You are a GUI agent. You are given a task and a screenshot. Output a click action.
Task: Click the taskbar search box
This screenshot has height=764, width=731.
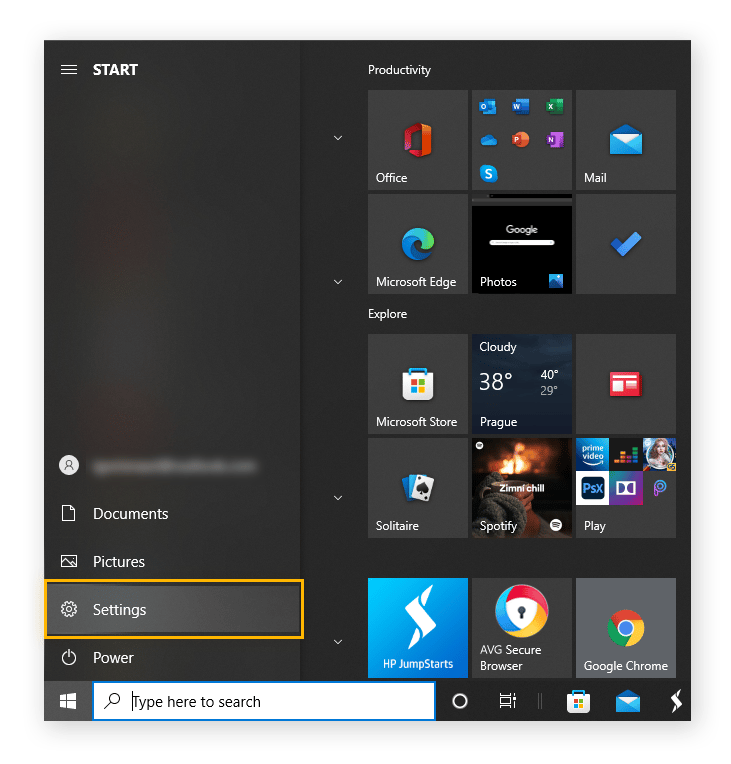pyautogui.click(x=264, y=702)
